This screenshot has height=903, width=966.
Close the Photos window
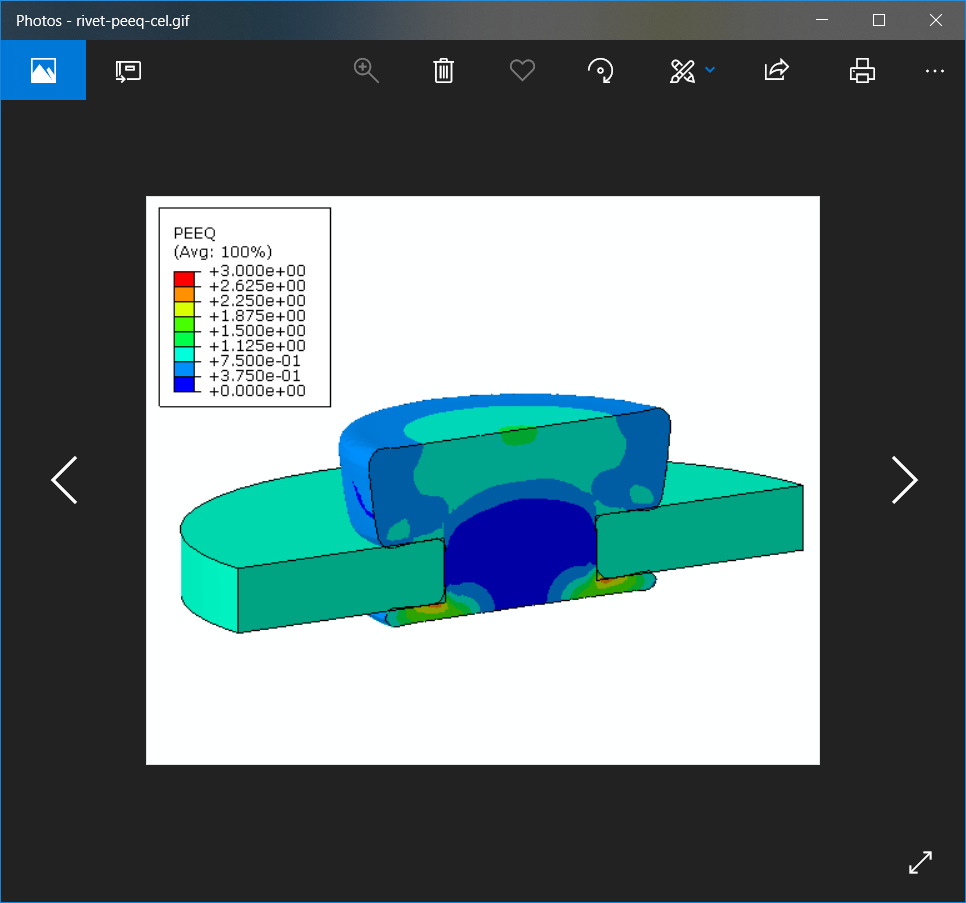[x=936, y=20]
